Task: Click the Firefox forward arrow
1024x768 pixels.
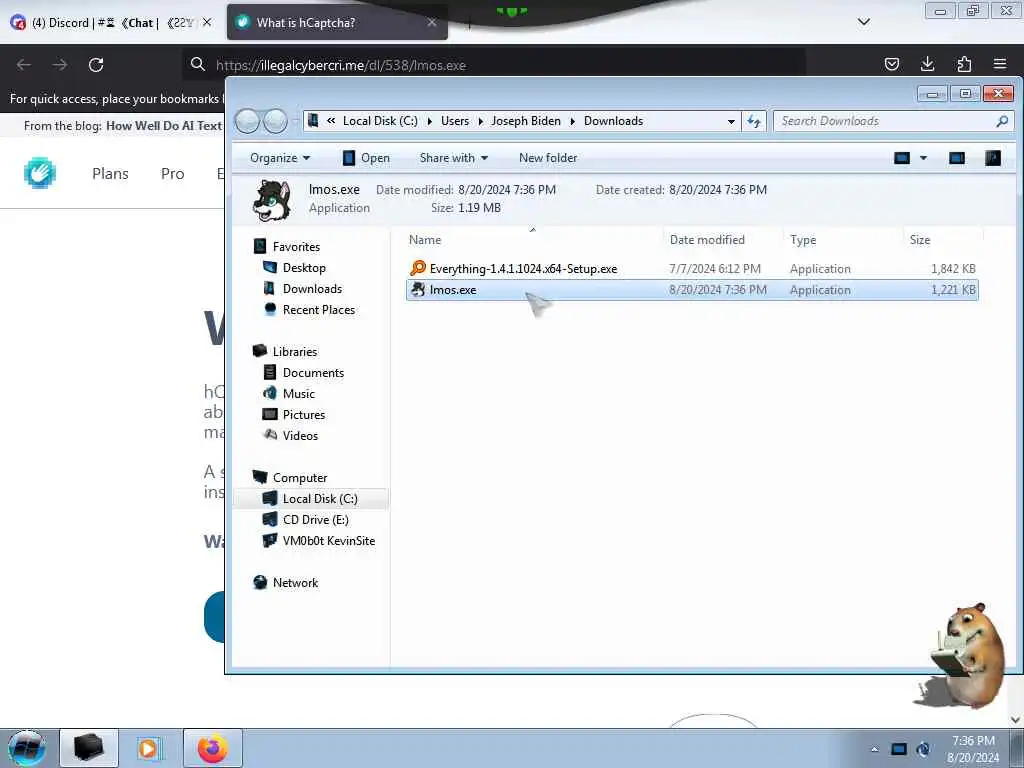Action: (x=60, y=65)
